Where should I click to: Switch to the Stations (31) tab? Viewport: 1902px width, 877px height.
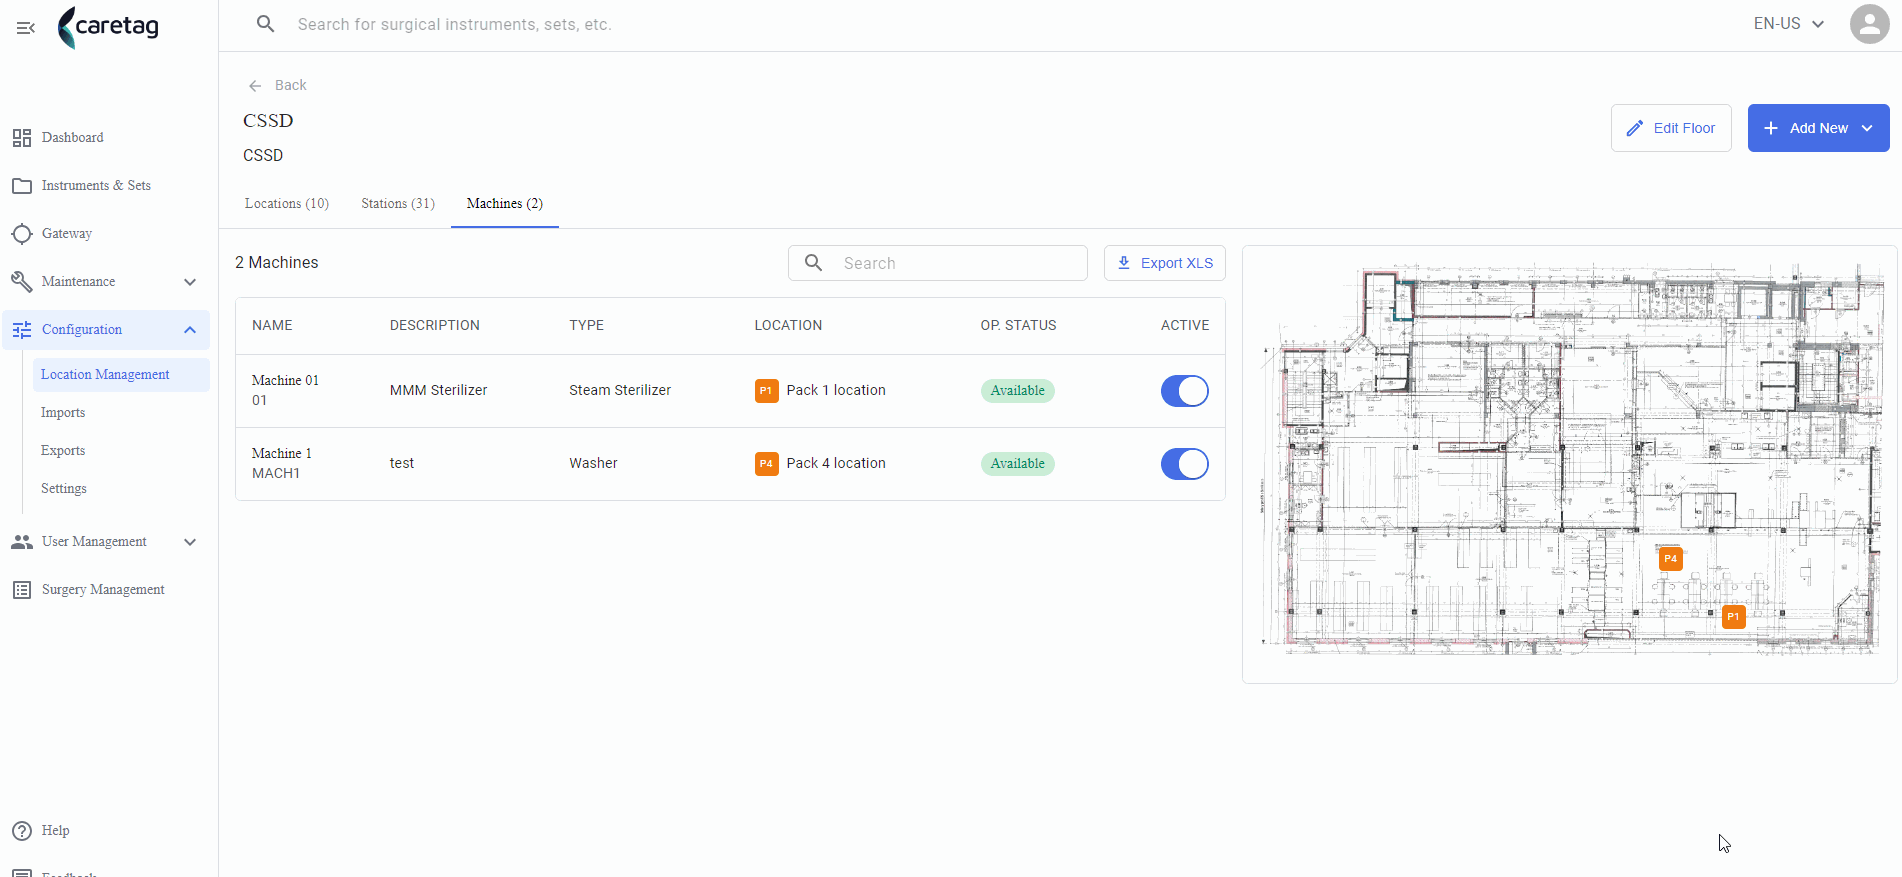[398, 204]
